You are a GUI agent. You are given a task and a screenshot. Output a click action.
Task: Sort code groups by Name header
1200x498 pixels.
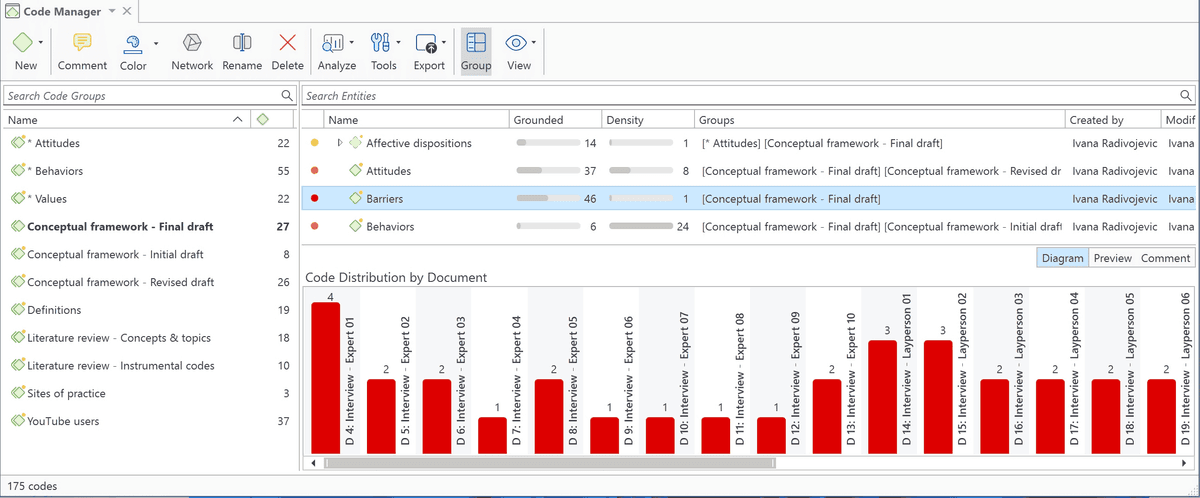coord(125,120)
